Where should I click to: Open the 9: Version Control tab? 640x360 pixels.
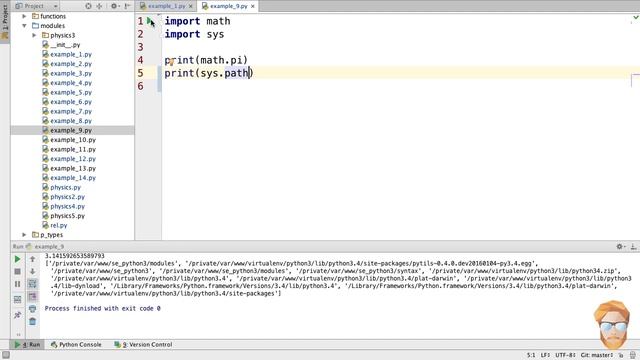pyautogui.click(x=143, y=344)
